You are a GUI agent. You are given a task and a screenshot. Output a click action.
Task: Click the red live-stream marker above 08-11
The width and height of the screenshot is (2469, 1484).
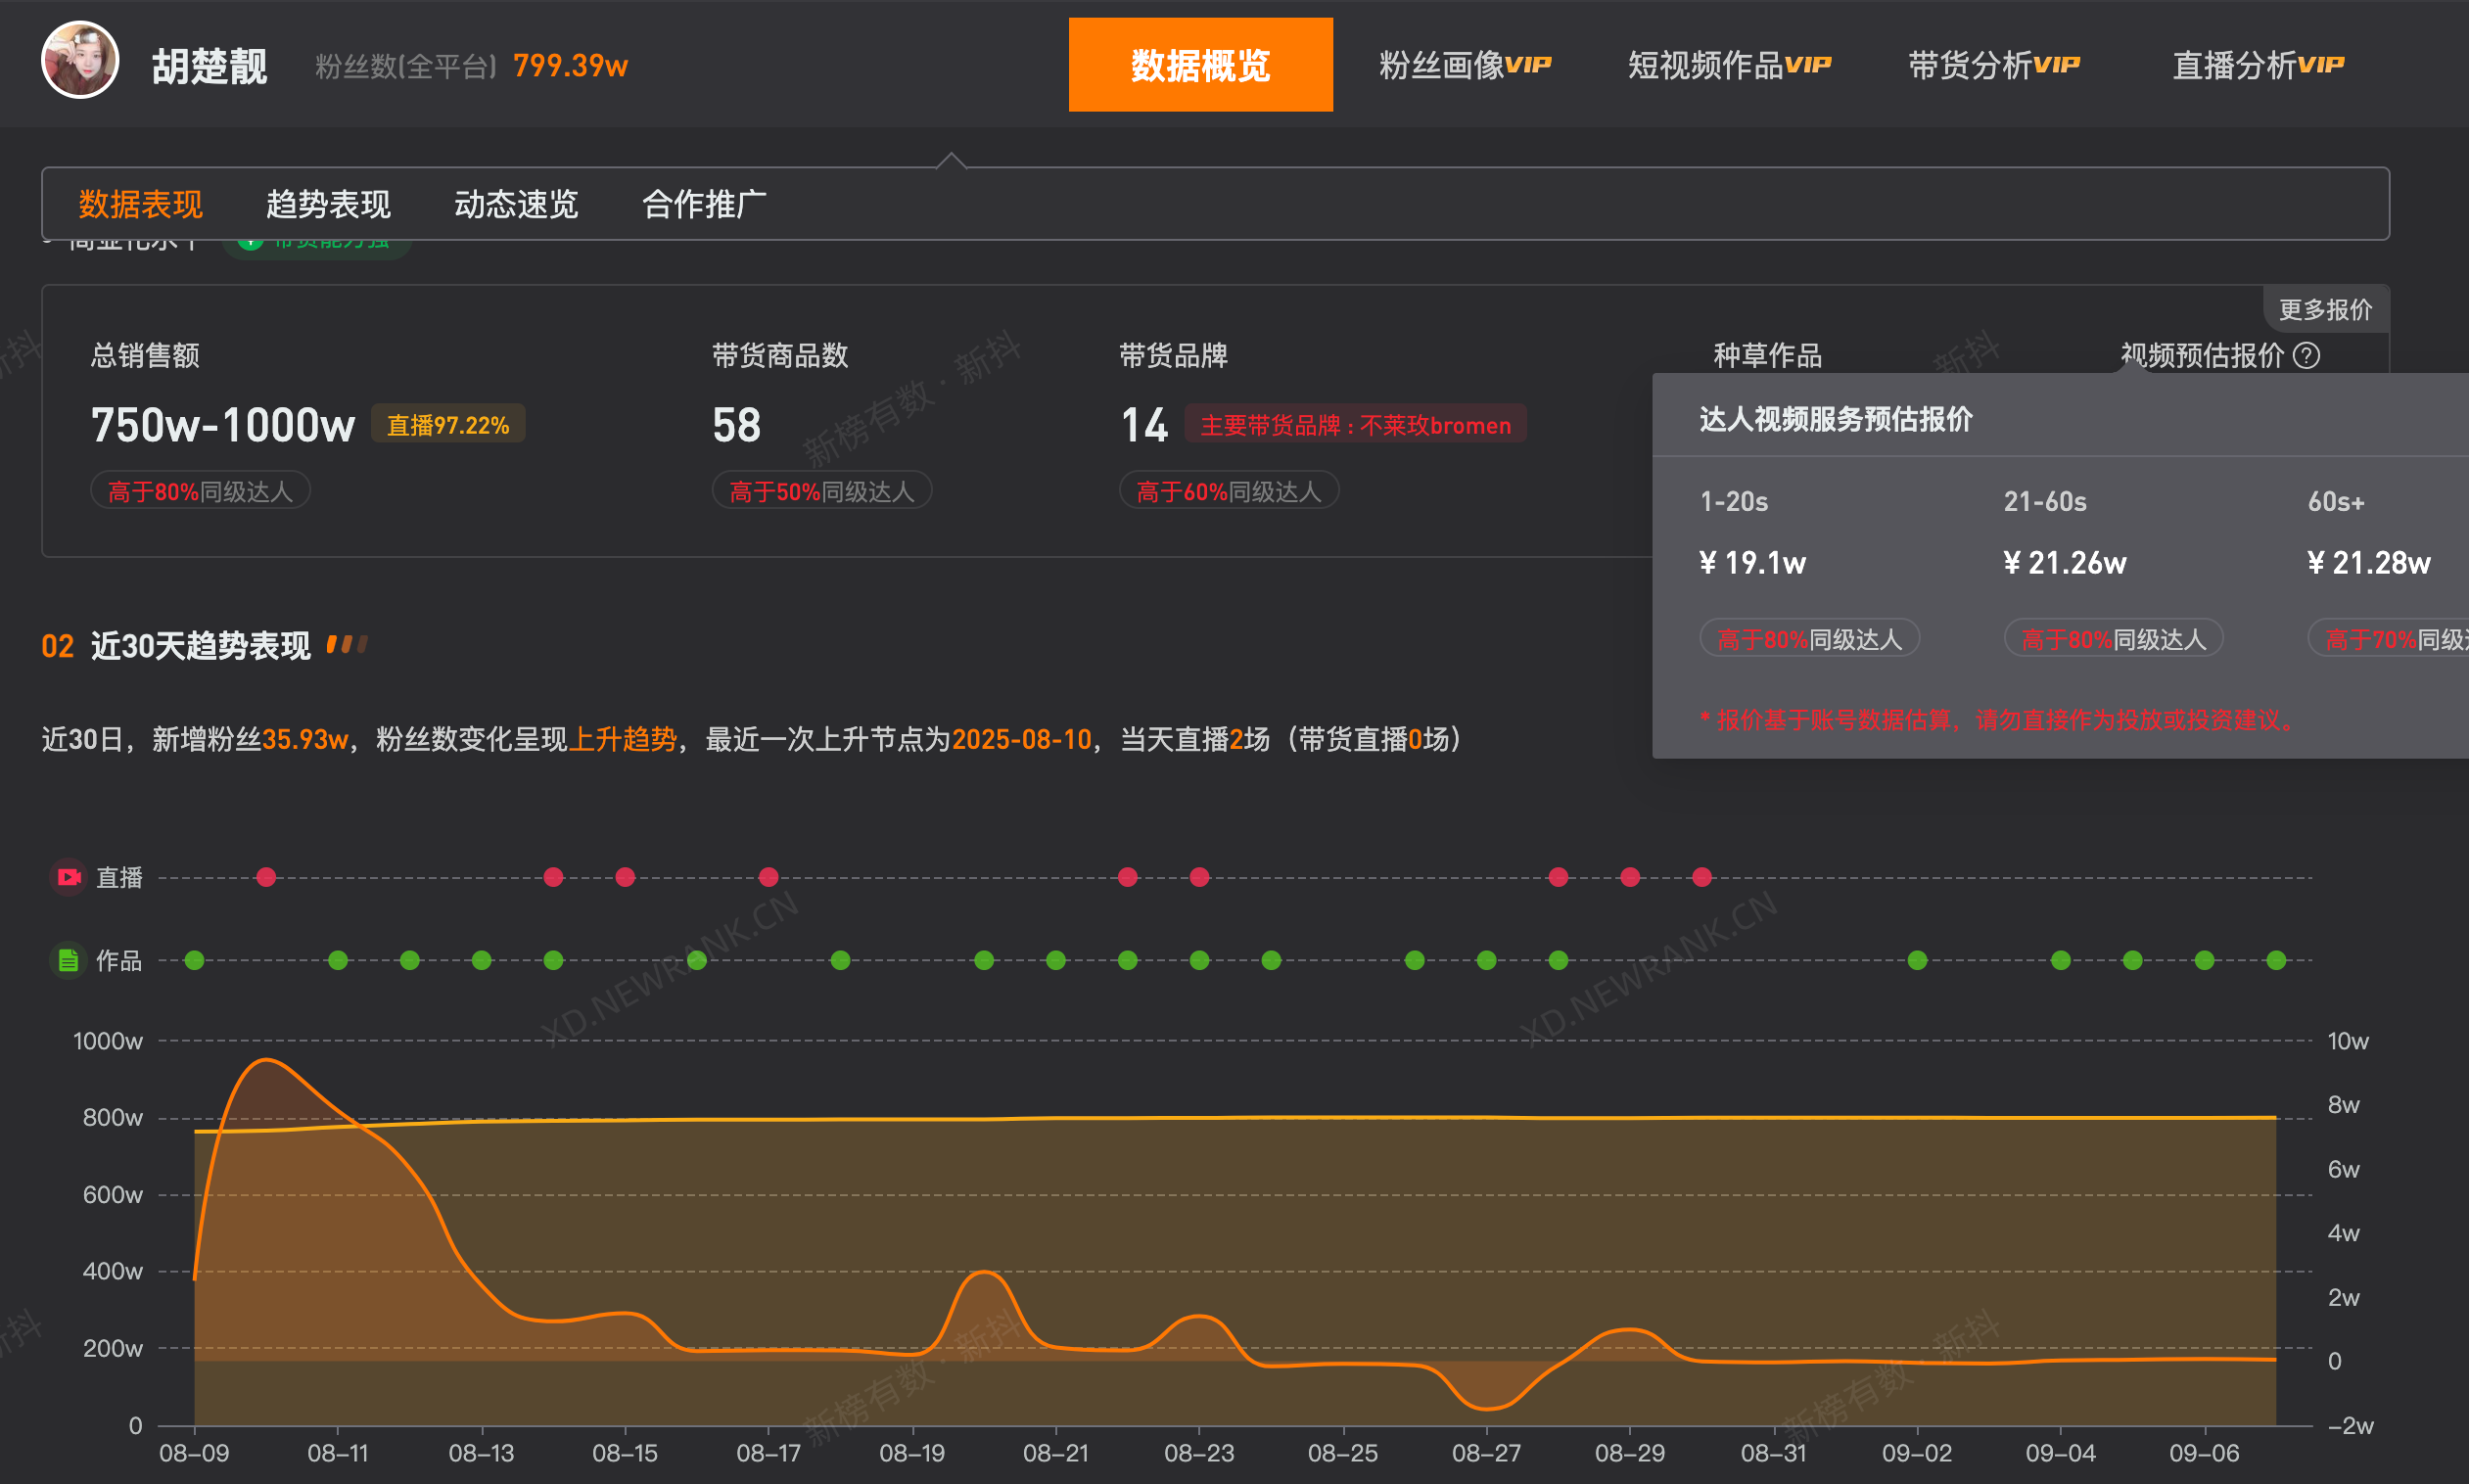266,877
